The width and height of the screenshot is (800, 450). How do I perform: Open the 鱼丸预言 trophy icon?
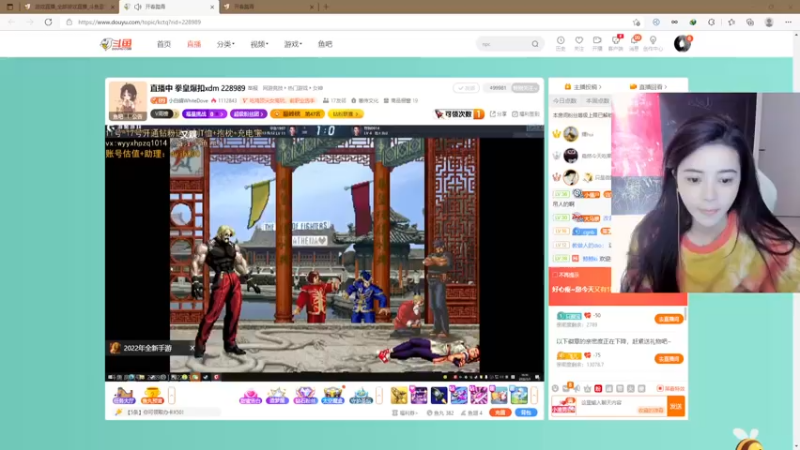click(152, 396)
